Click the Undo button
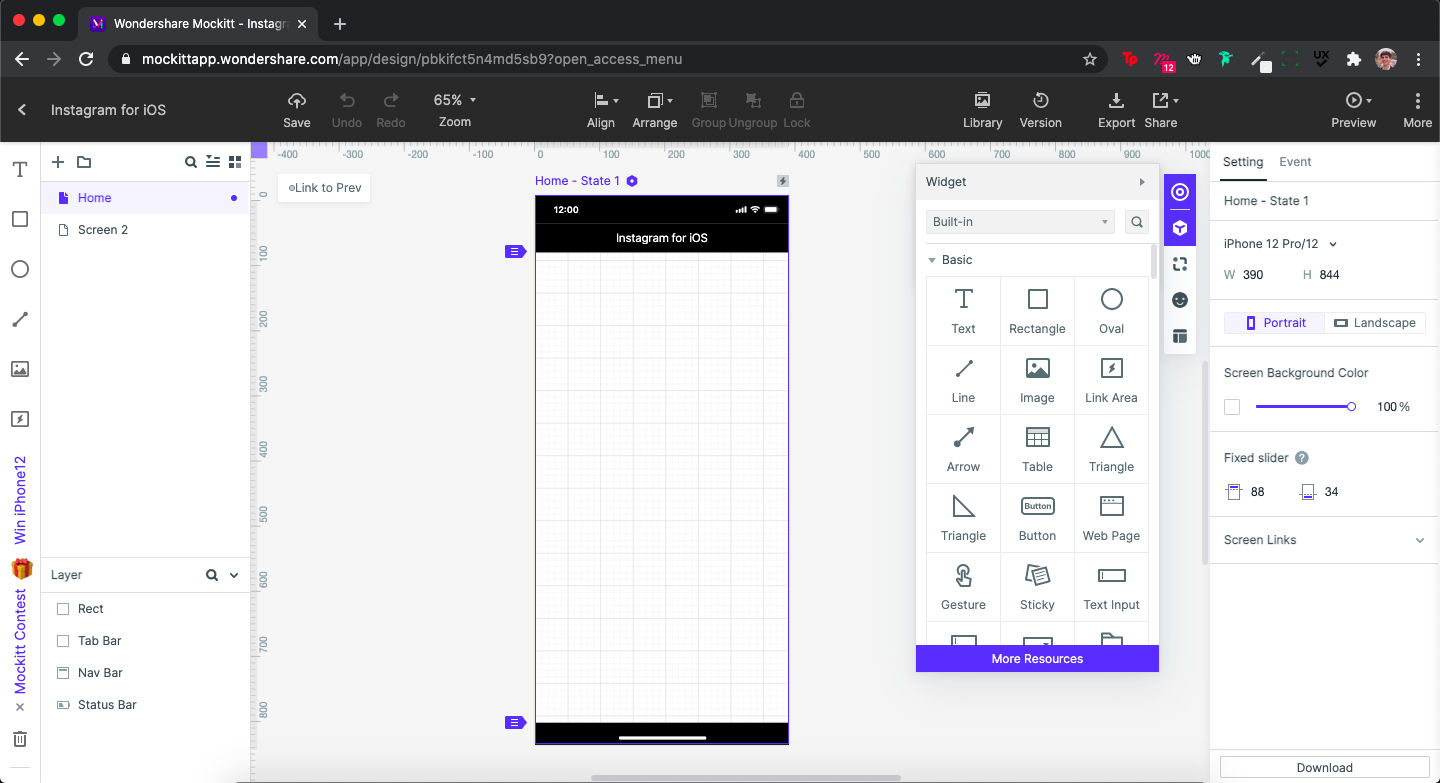The height and width of the screenshot is (783, 1440). click(x=347, y=110)
